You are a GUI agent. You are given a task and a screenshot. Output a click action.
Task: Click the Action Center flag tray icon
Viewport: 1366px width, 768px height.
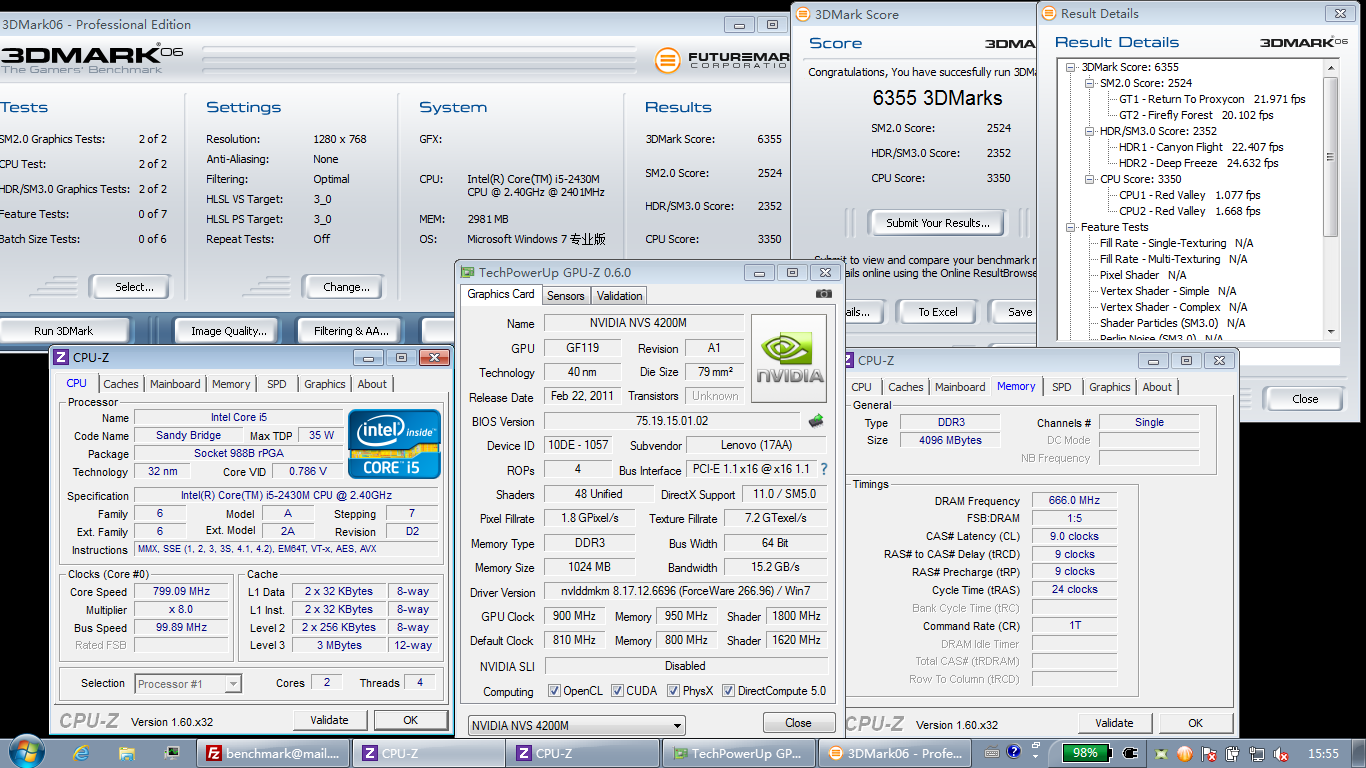pos(1207,753)
